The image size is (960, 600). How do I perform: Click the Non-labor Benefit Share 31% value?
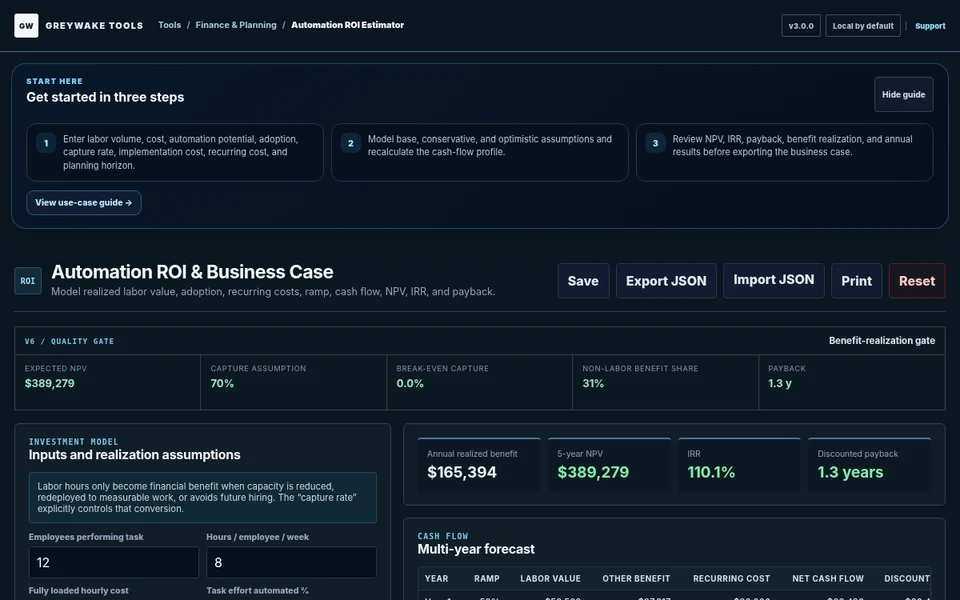point(593,383)
